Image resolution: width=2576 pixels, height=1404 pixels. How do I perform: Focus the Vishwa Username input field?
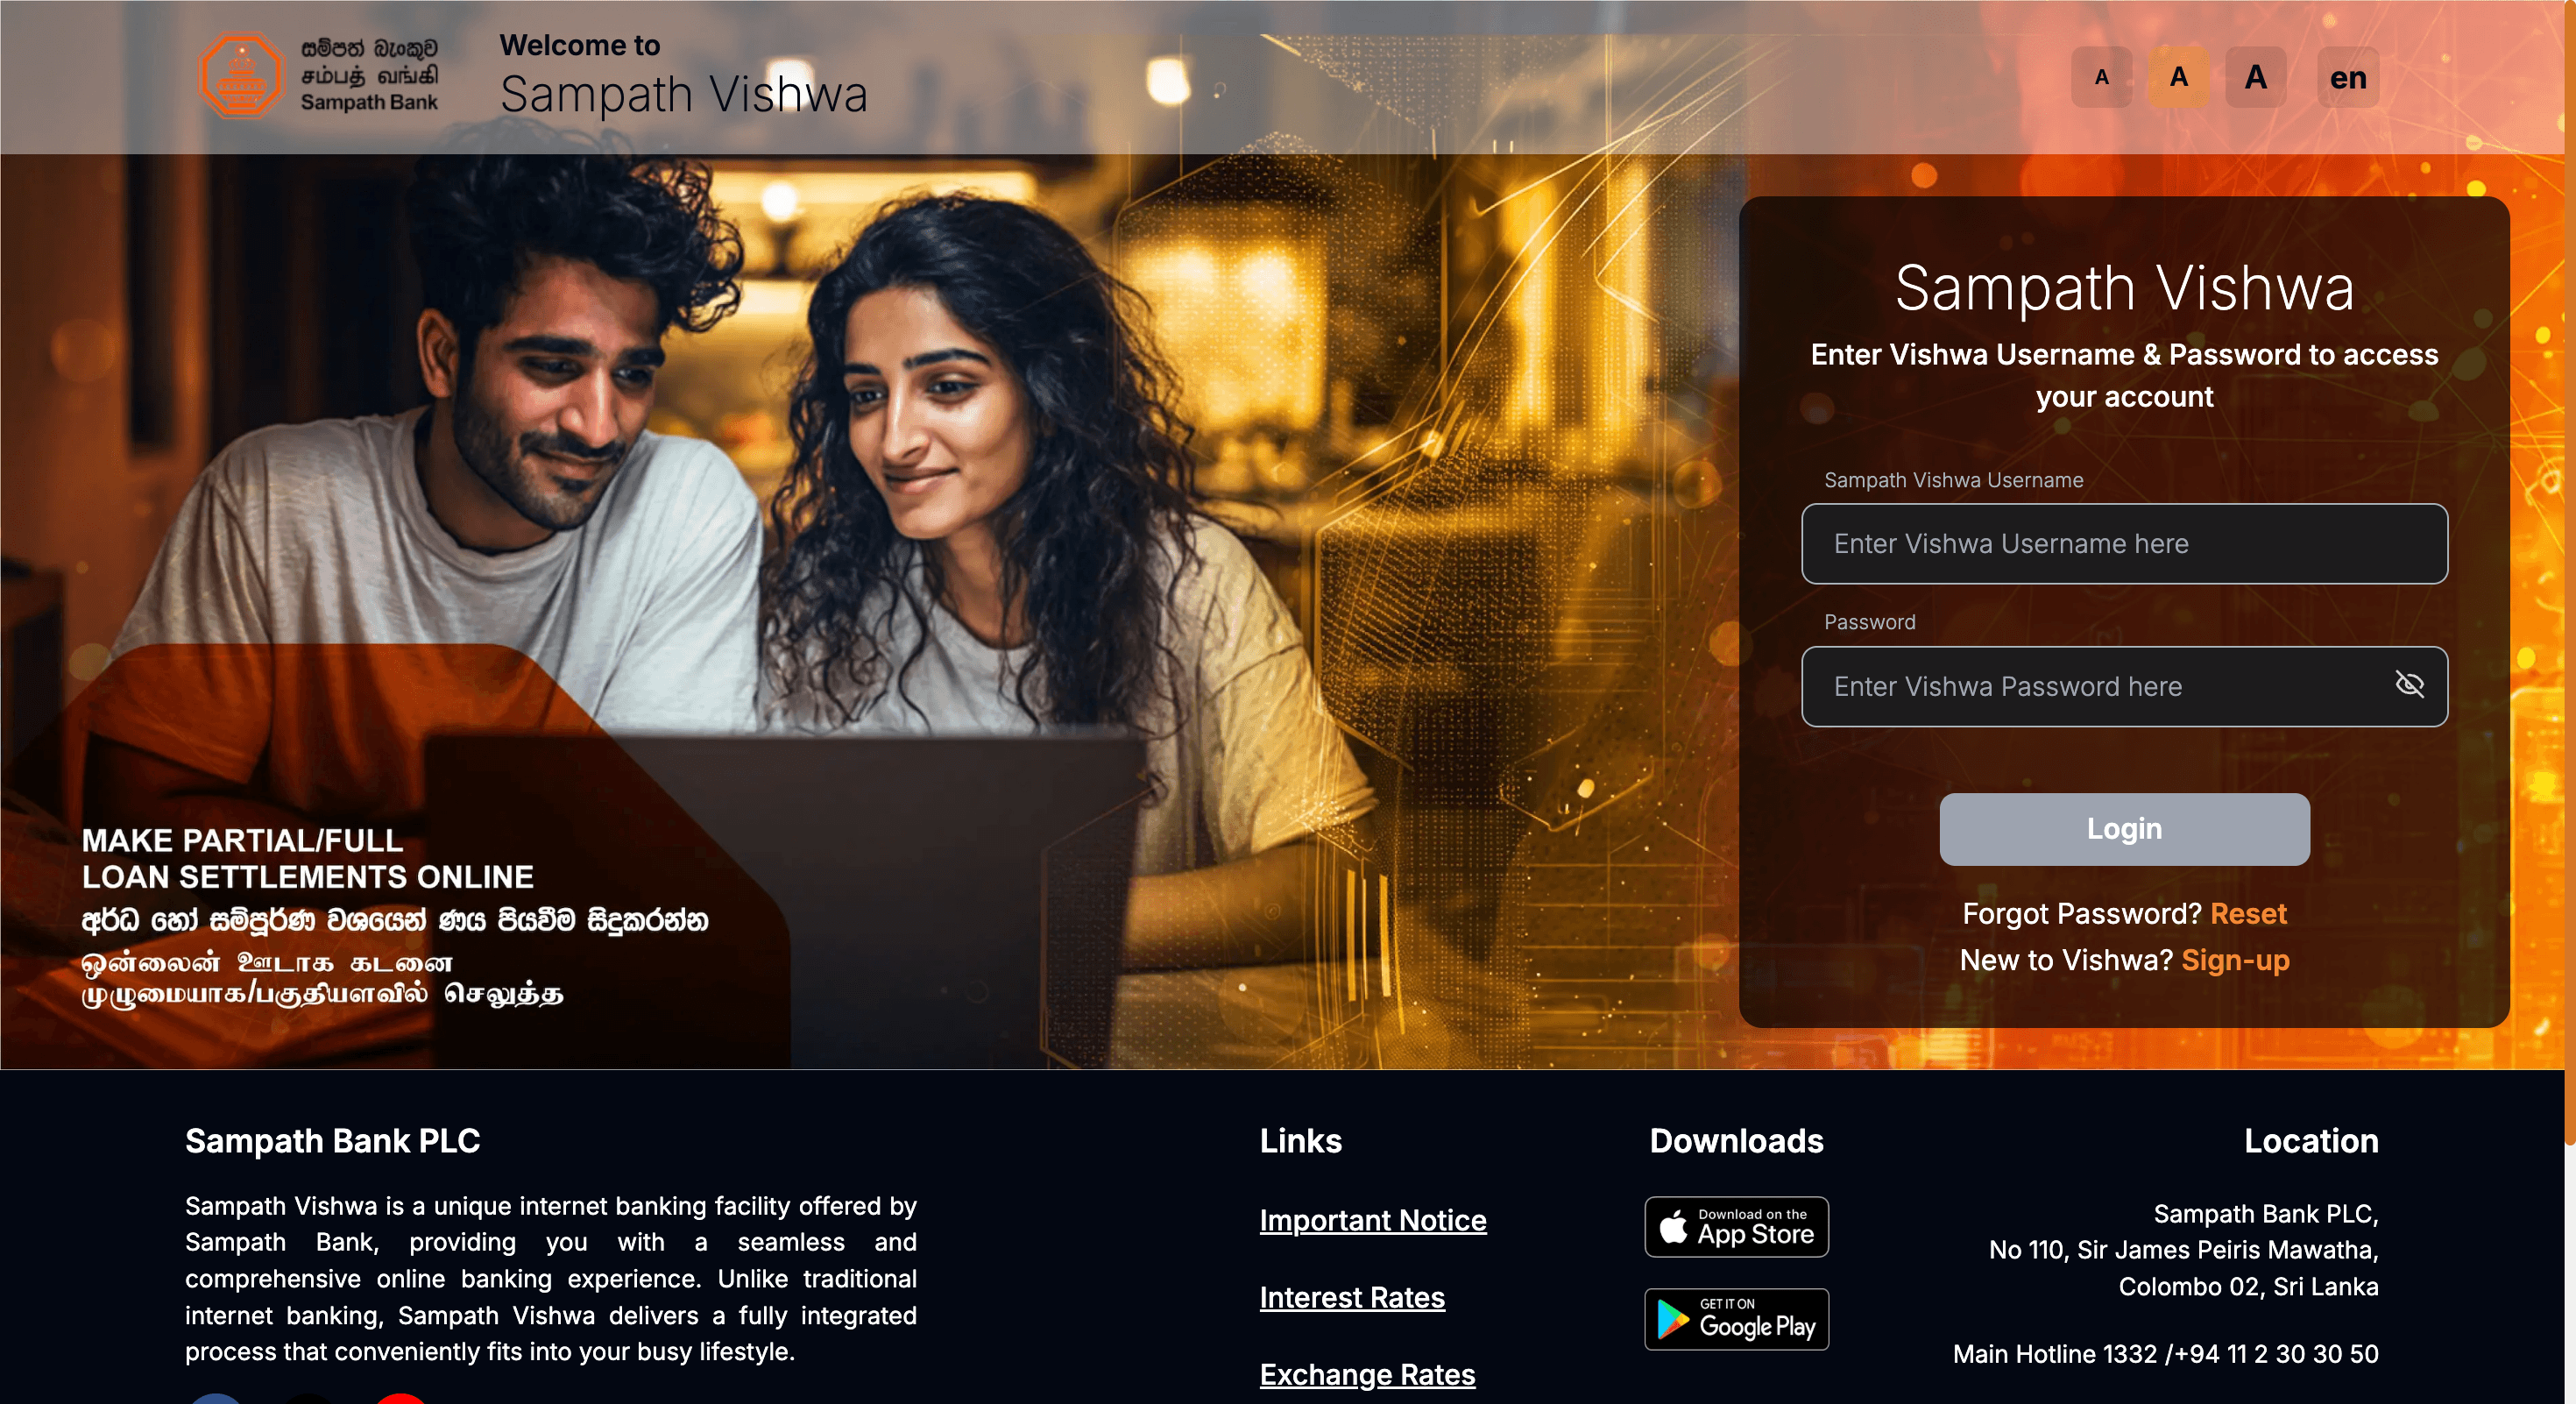pos(2124,543)
